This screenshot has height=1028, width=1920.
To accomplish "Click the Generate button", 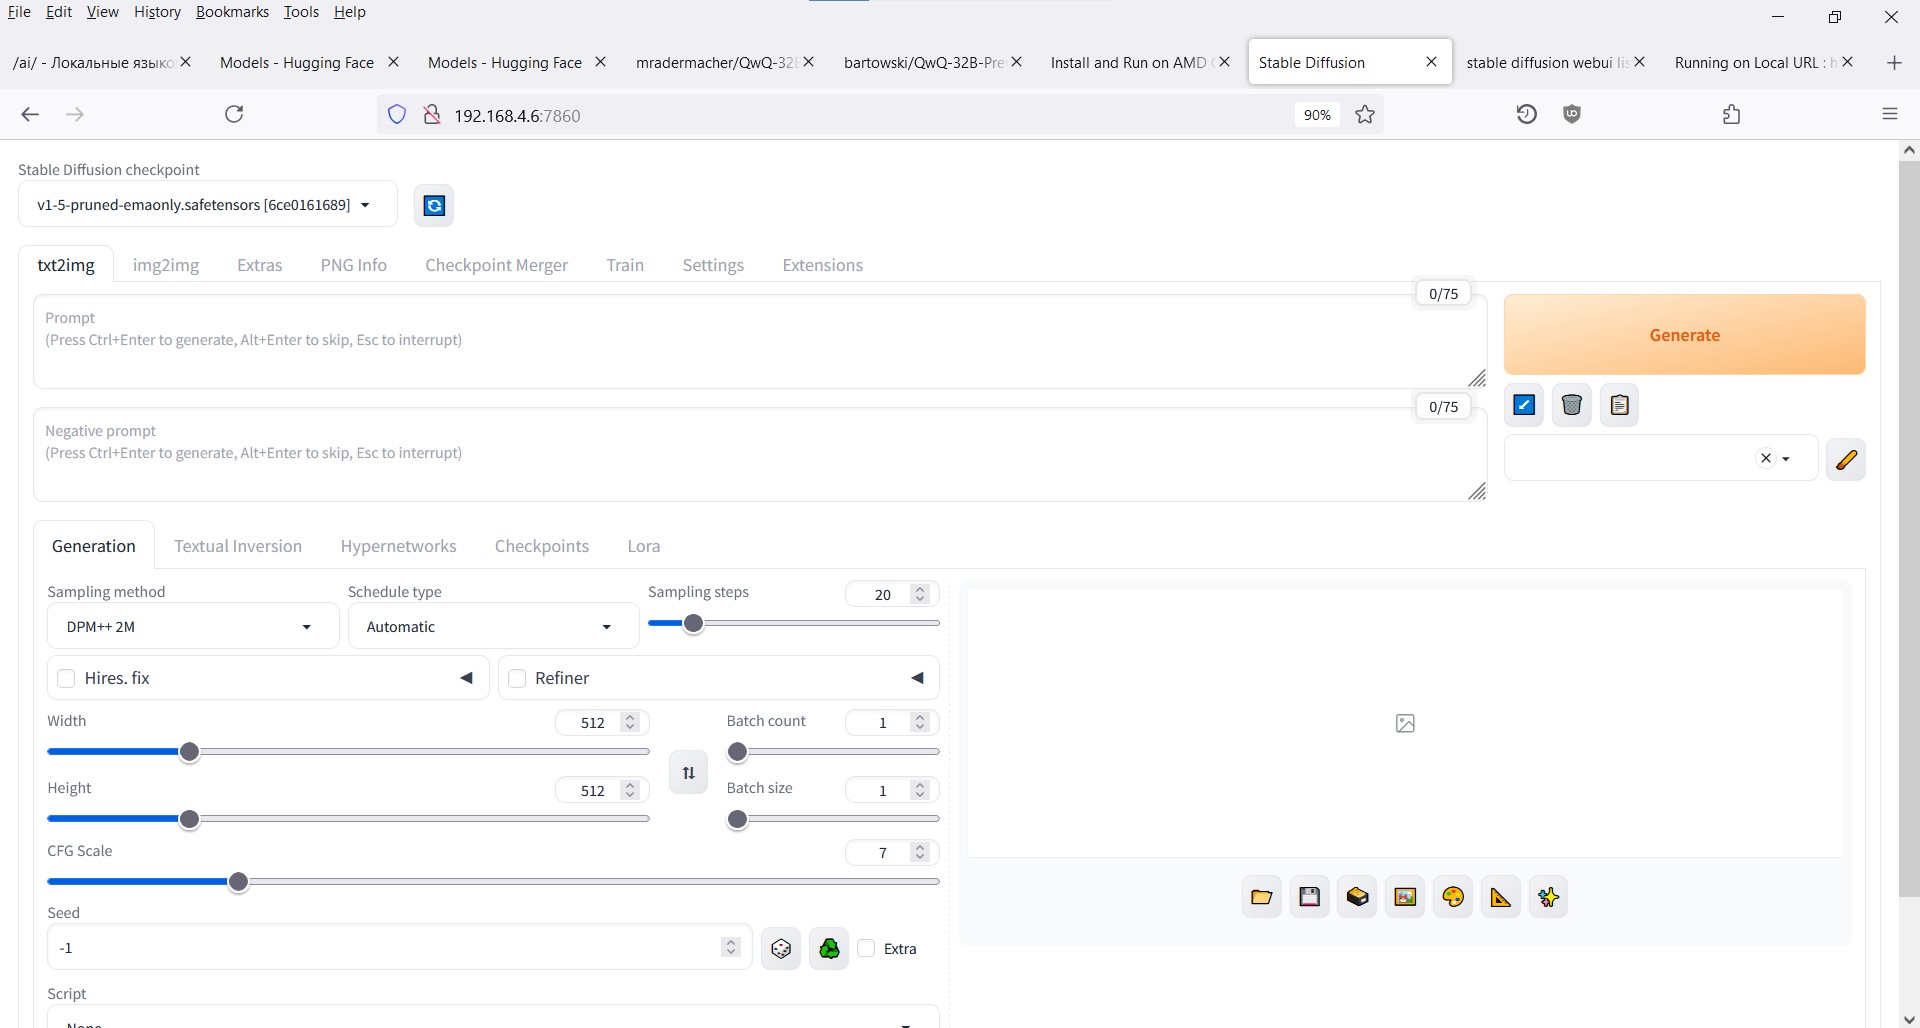I will (1685, 335).
